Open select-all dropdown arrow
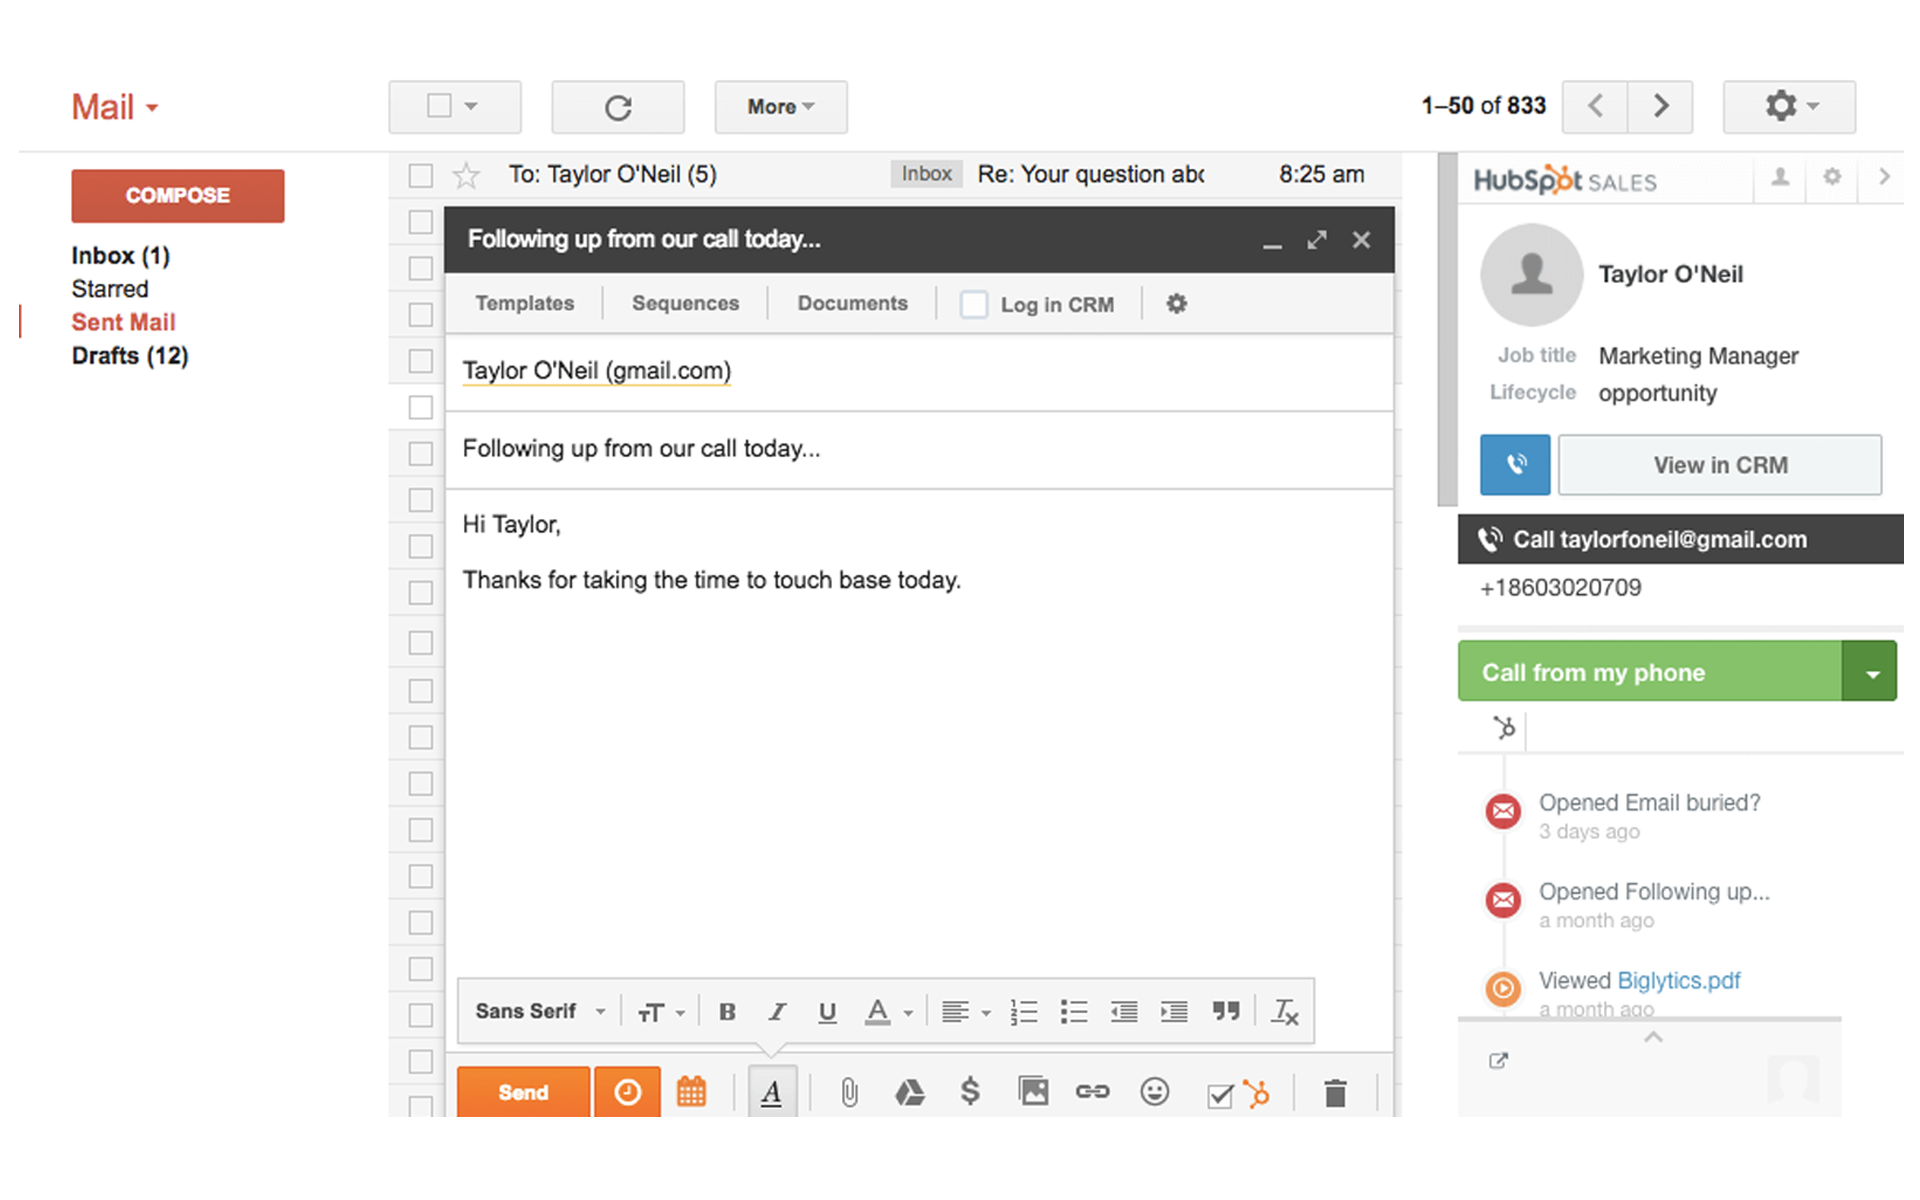This screenshot has height=1200, width=1920. click(471, 106)
